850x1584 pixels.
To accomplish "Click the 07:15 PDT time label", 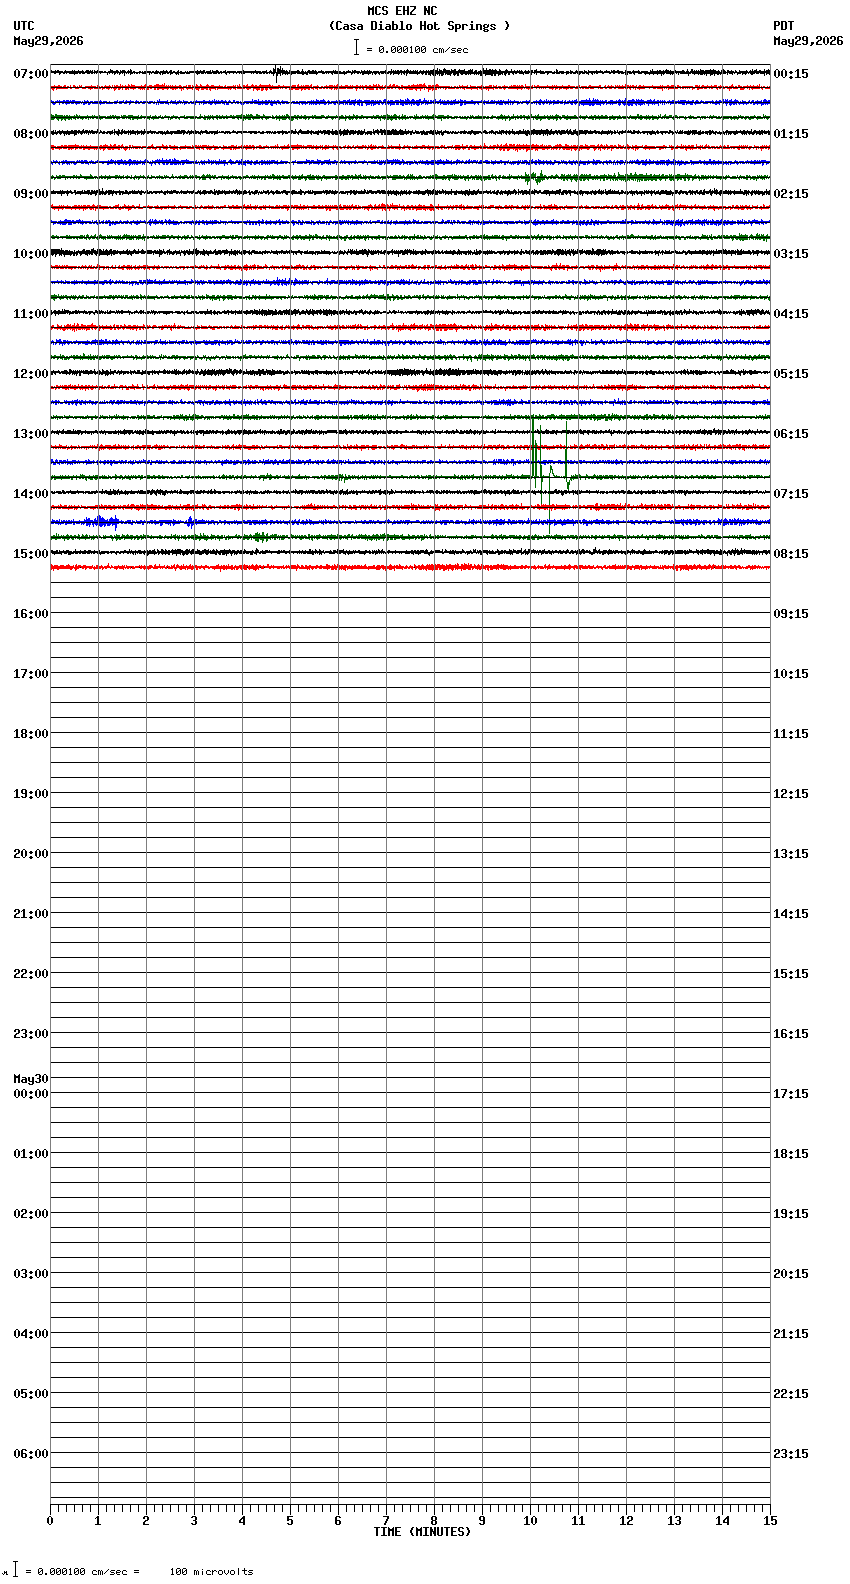I will click(x=791, y=493).
